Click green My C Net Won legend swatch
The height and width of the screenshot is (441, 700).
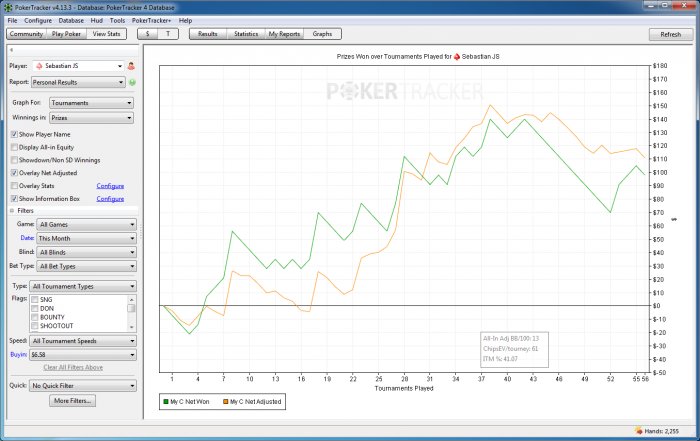point(167,401)
